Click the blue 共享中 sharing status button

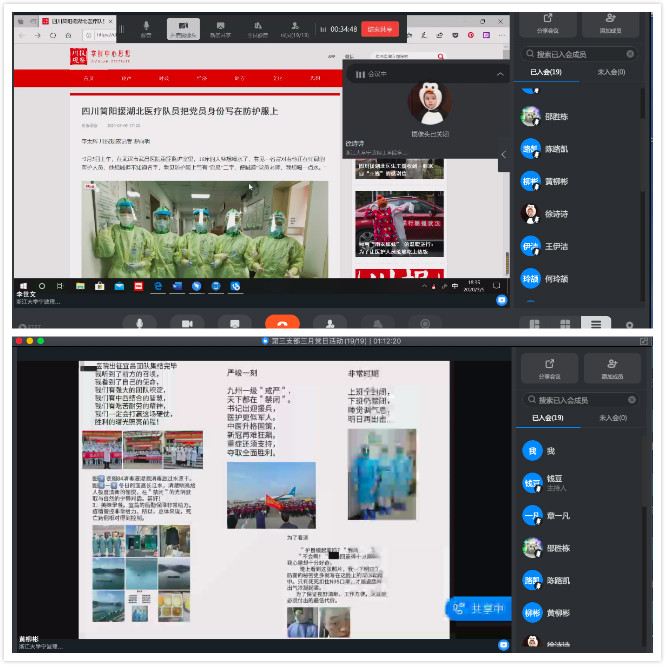click(477, 608)
